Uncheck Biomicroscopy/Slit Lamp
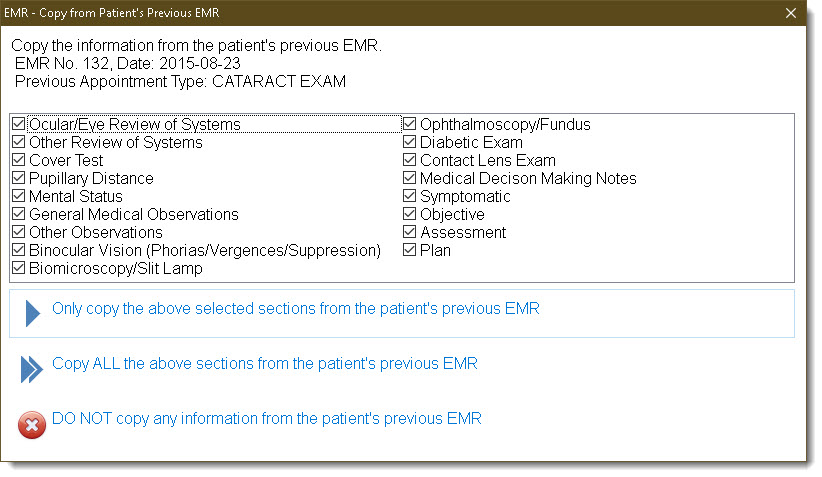The height and width of the screenshot is (477, 822). 18,268
